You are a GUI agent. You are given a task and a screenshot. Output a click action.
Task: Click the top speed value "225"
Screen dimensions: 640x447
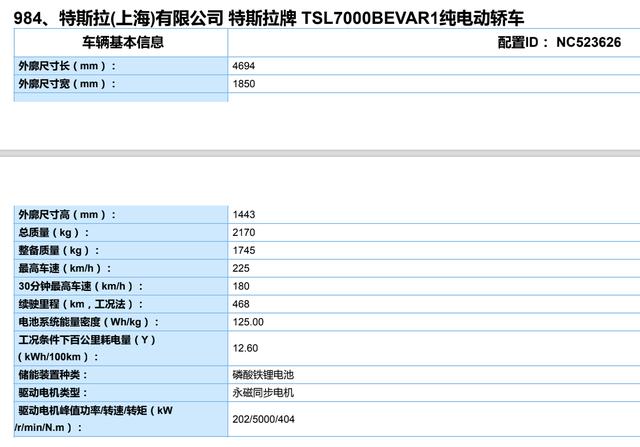coord(241,268)
